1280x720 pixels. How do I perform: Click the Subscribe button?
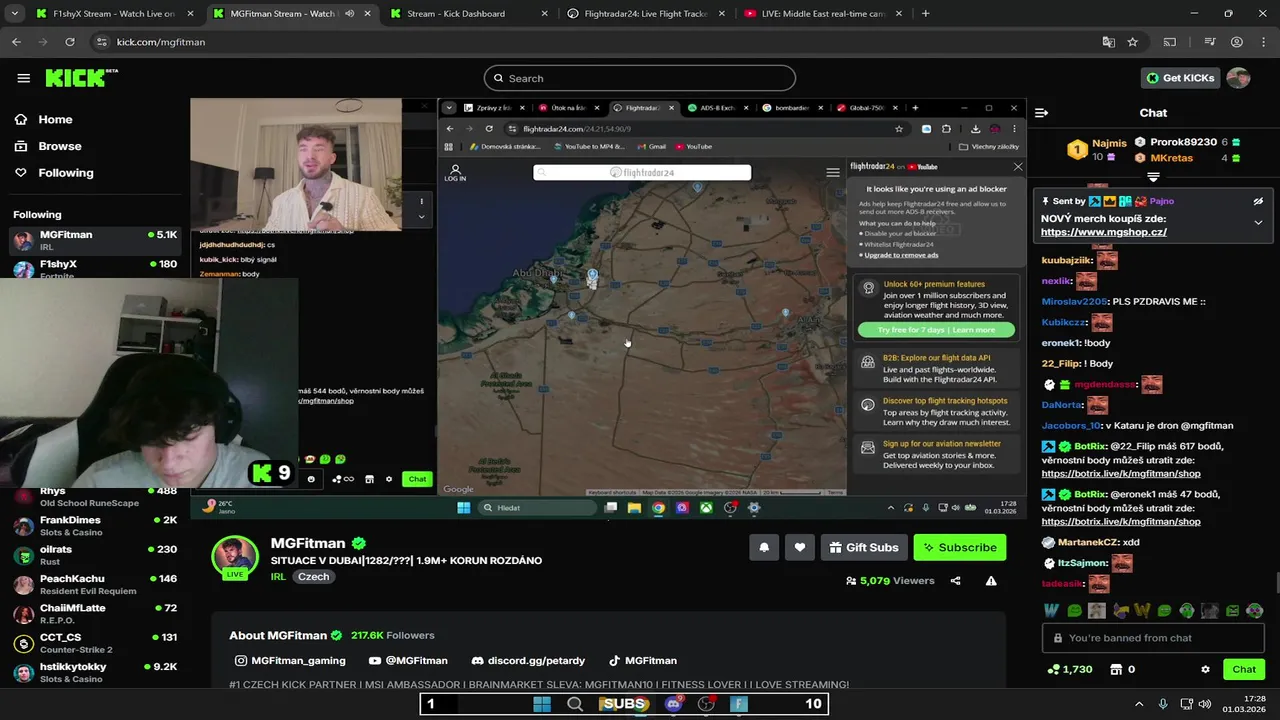pyautogui.click(x=960, y=547)
